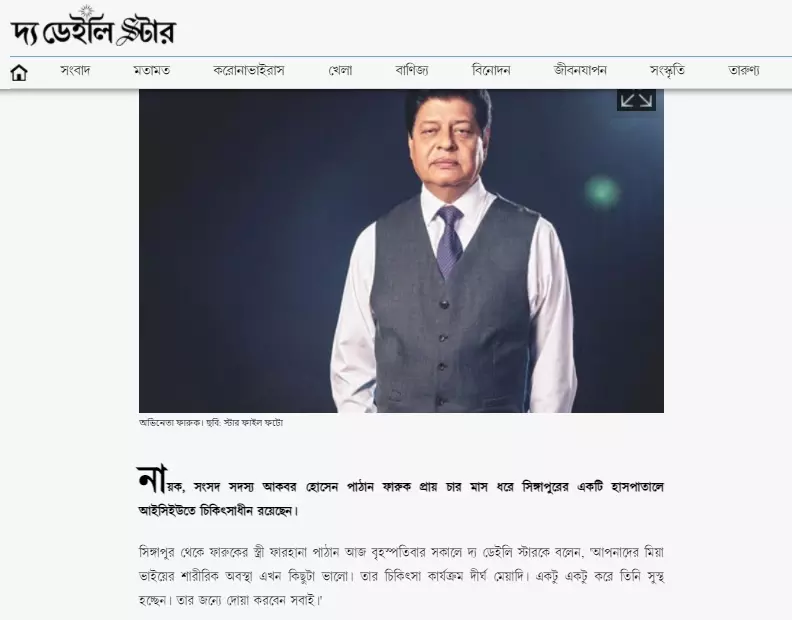
Task: Select the করোনাভাইরাস navigation item
Action: pyautogui.click(x=249, y=70)
